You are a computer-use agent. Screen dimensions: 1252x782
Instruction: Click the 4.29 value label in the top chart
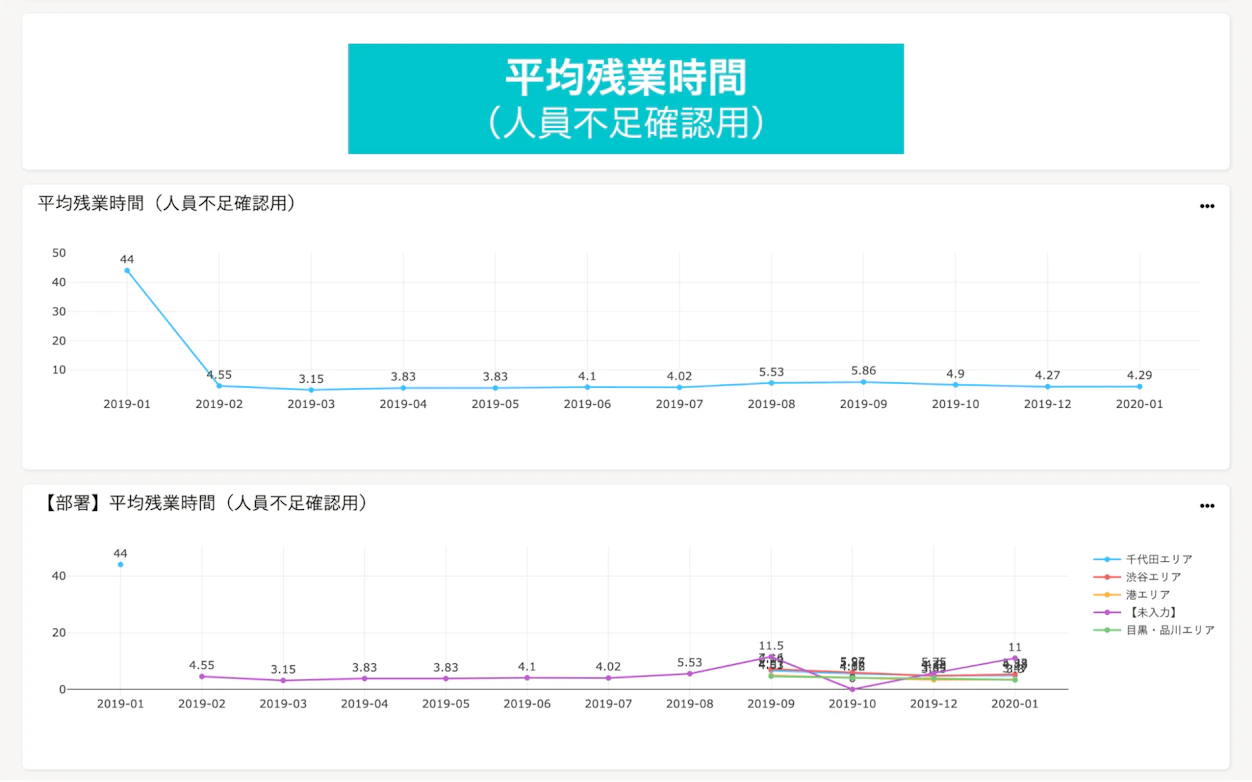click(1139, 376)
